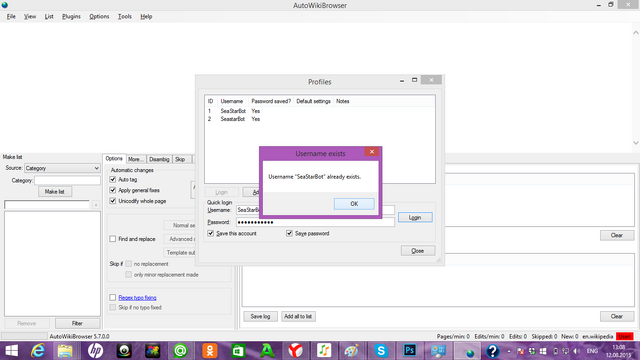The image size is (640, 360).
Task: Click the Password field in Quick login
Action: (315, 222)
